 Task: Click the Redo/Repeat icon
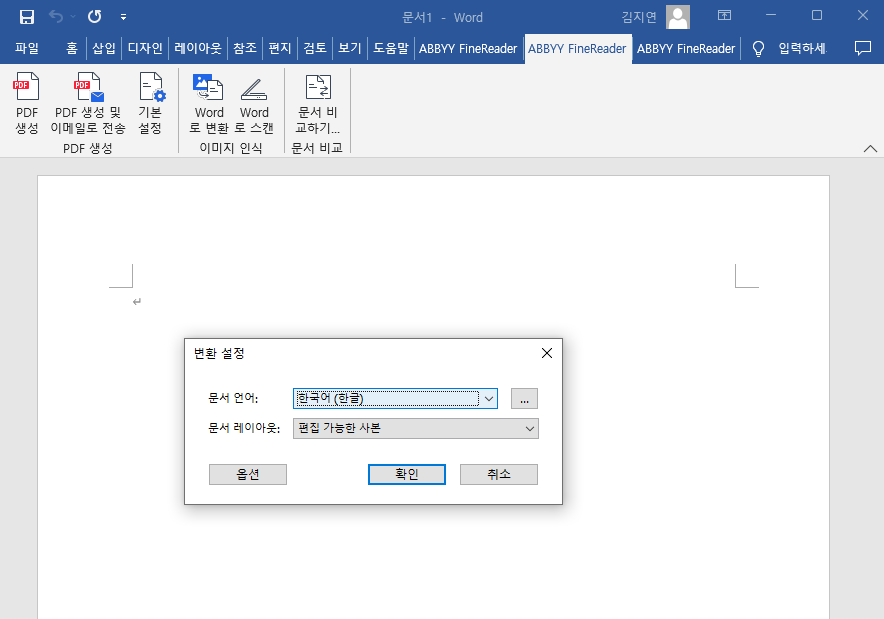(x=95, y=17)
